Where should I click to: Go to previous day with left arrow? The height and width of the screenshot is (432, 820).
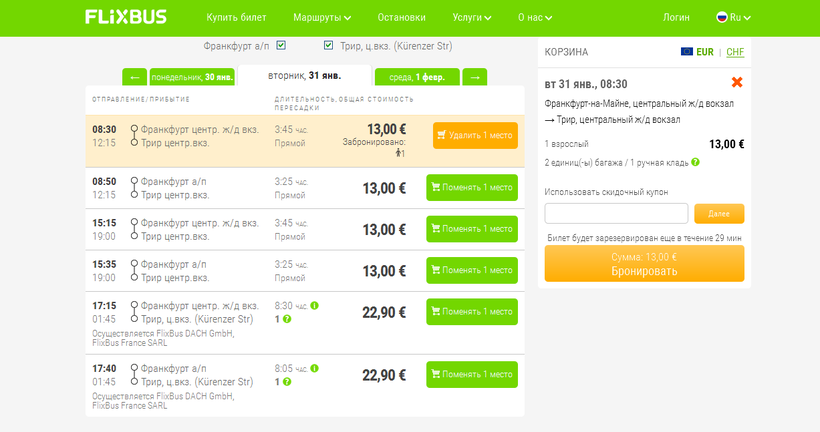(x=134, y=77)
